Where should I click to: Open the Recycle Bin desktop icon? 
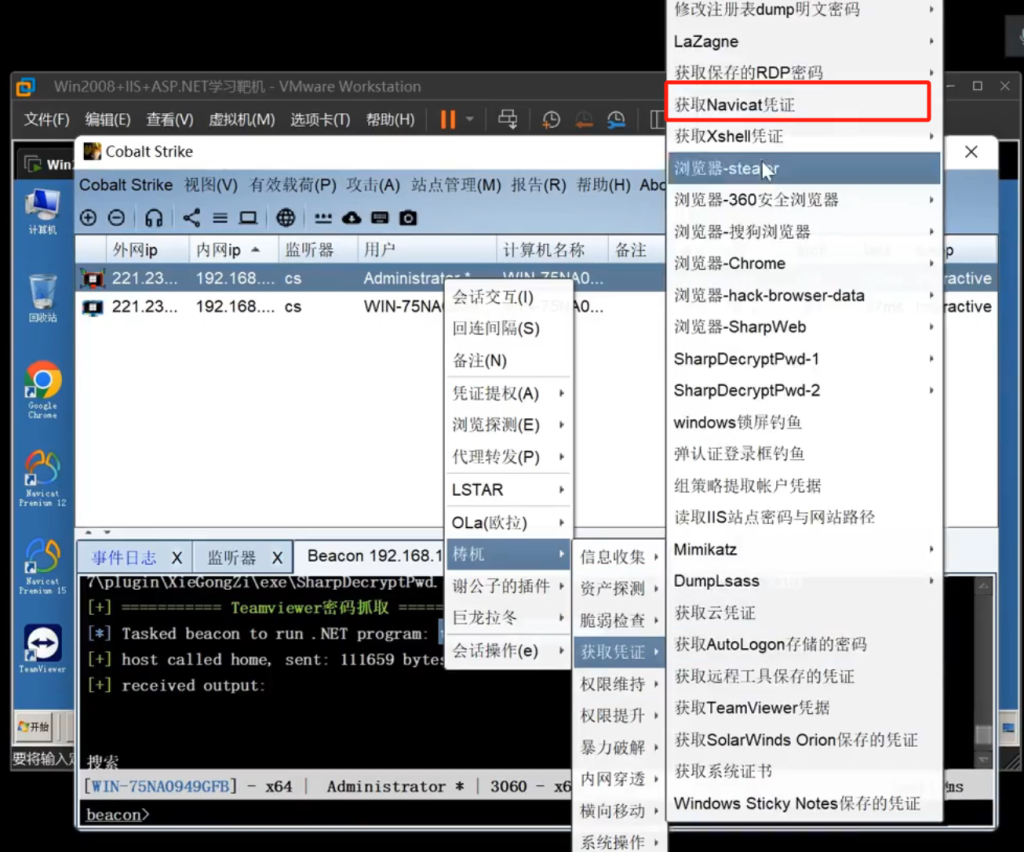click(x=42, y=298)
